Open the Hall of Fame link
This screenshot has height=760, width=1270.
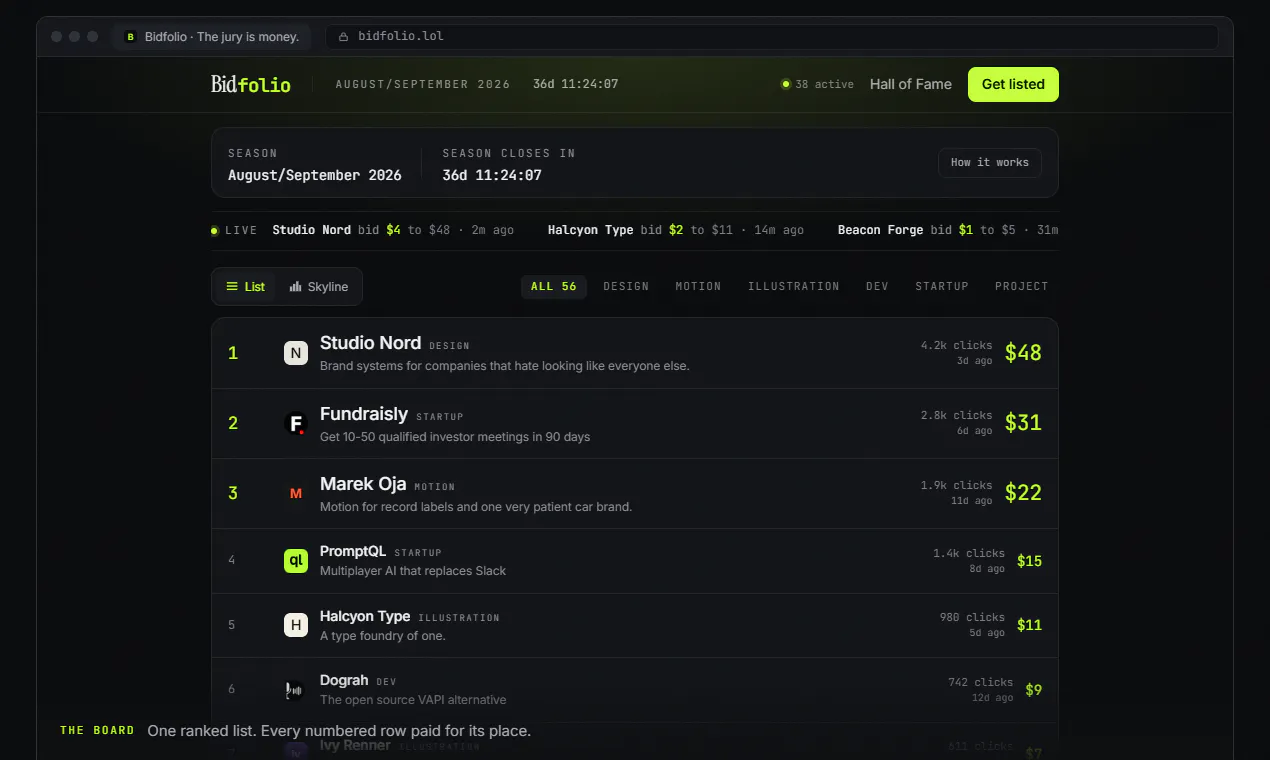point(911,85)
